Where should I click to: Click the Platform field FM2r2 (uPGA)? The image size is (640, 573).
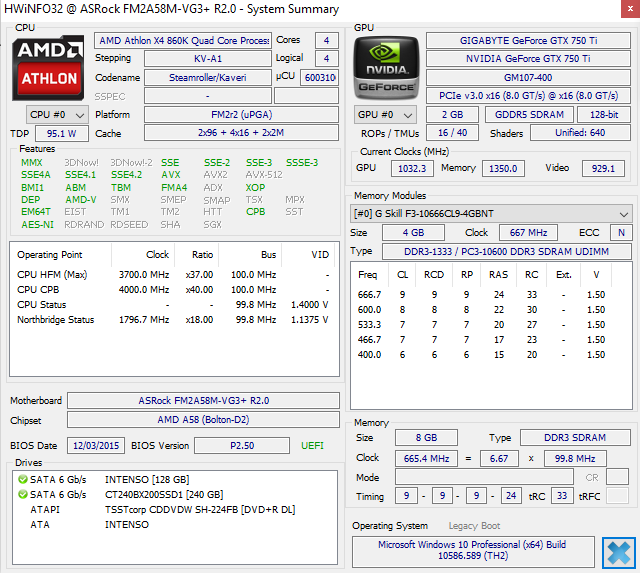tap(241, 115)
